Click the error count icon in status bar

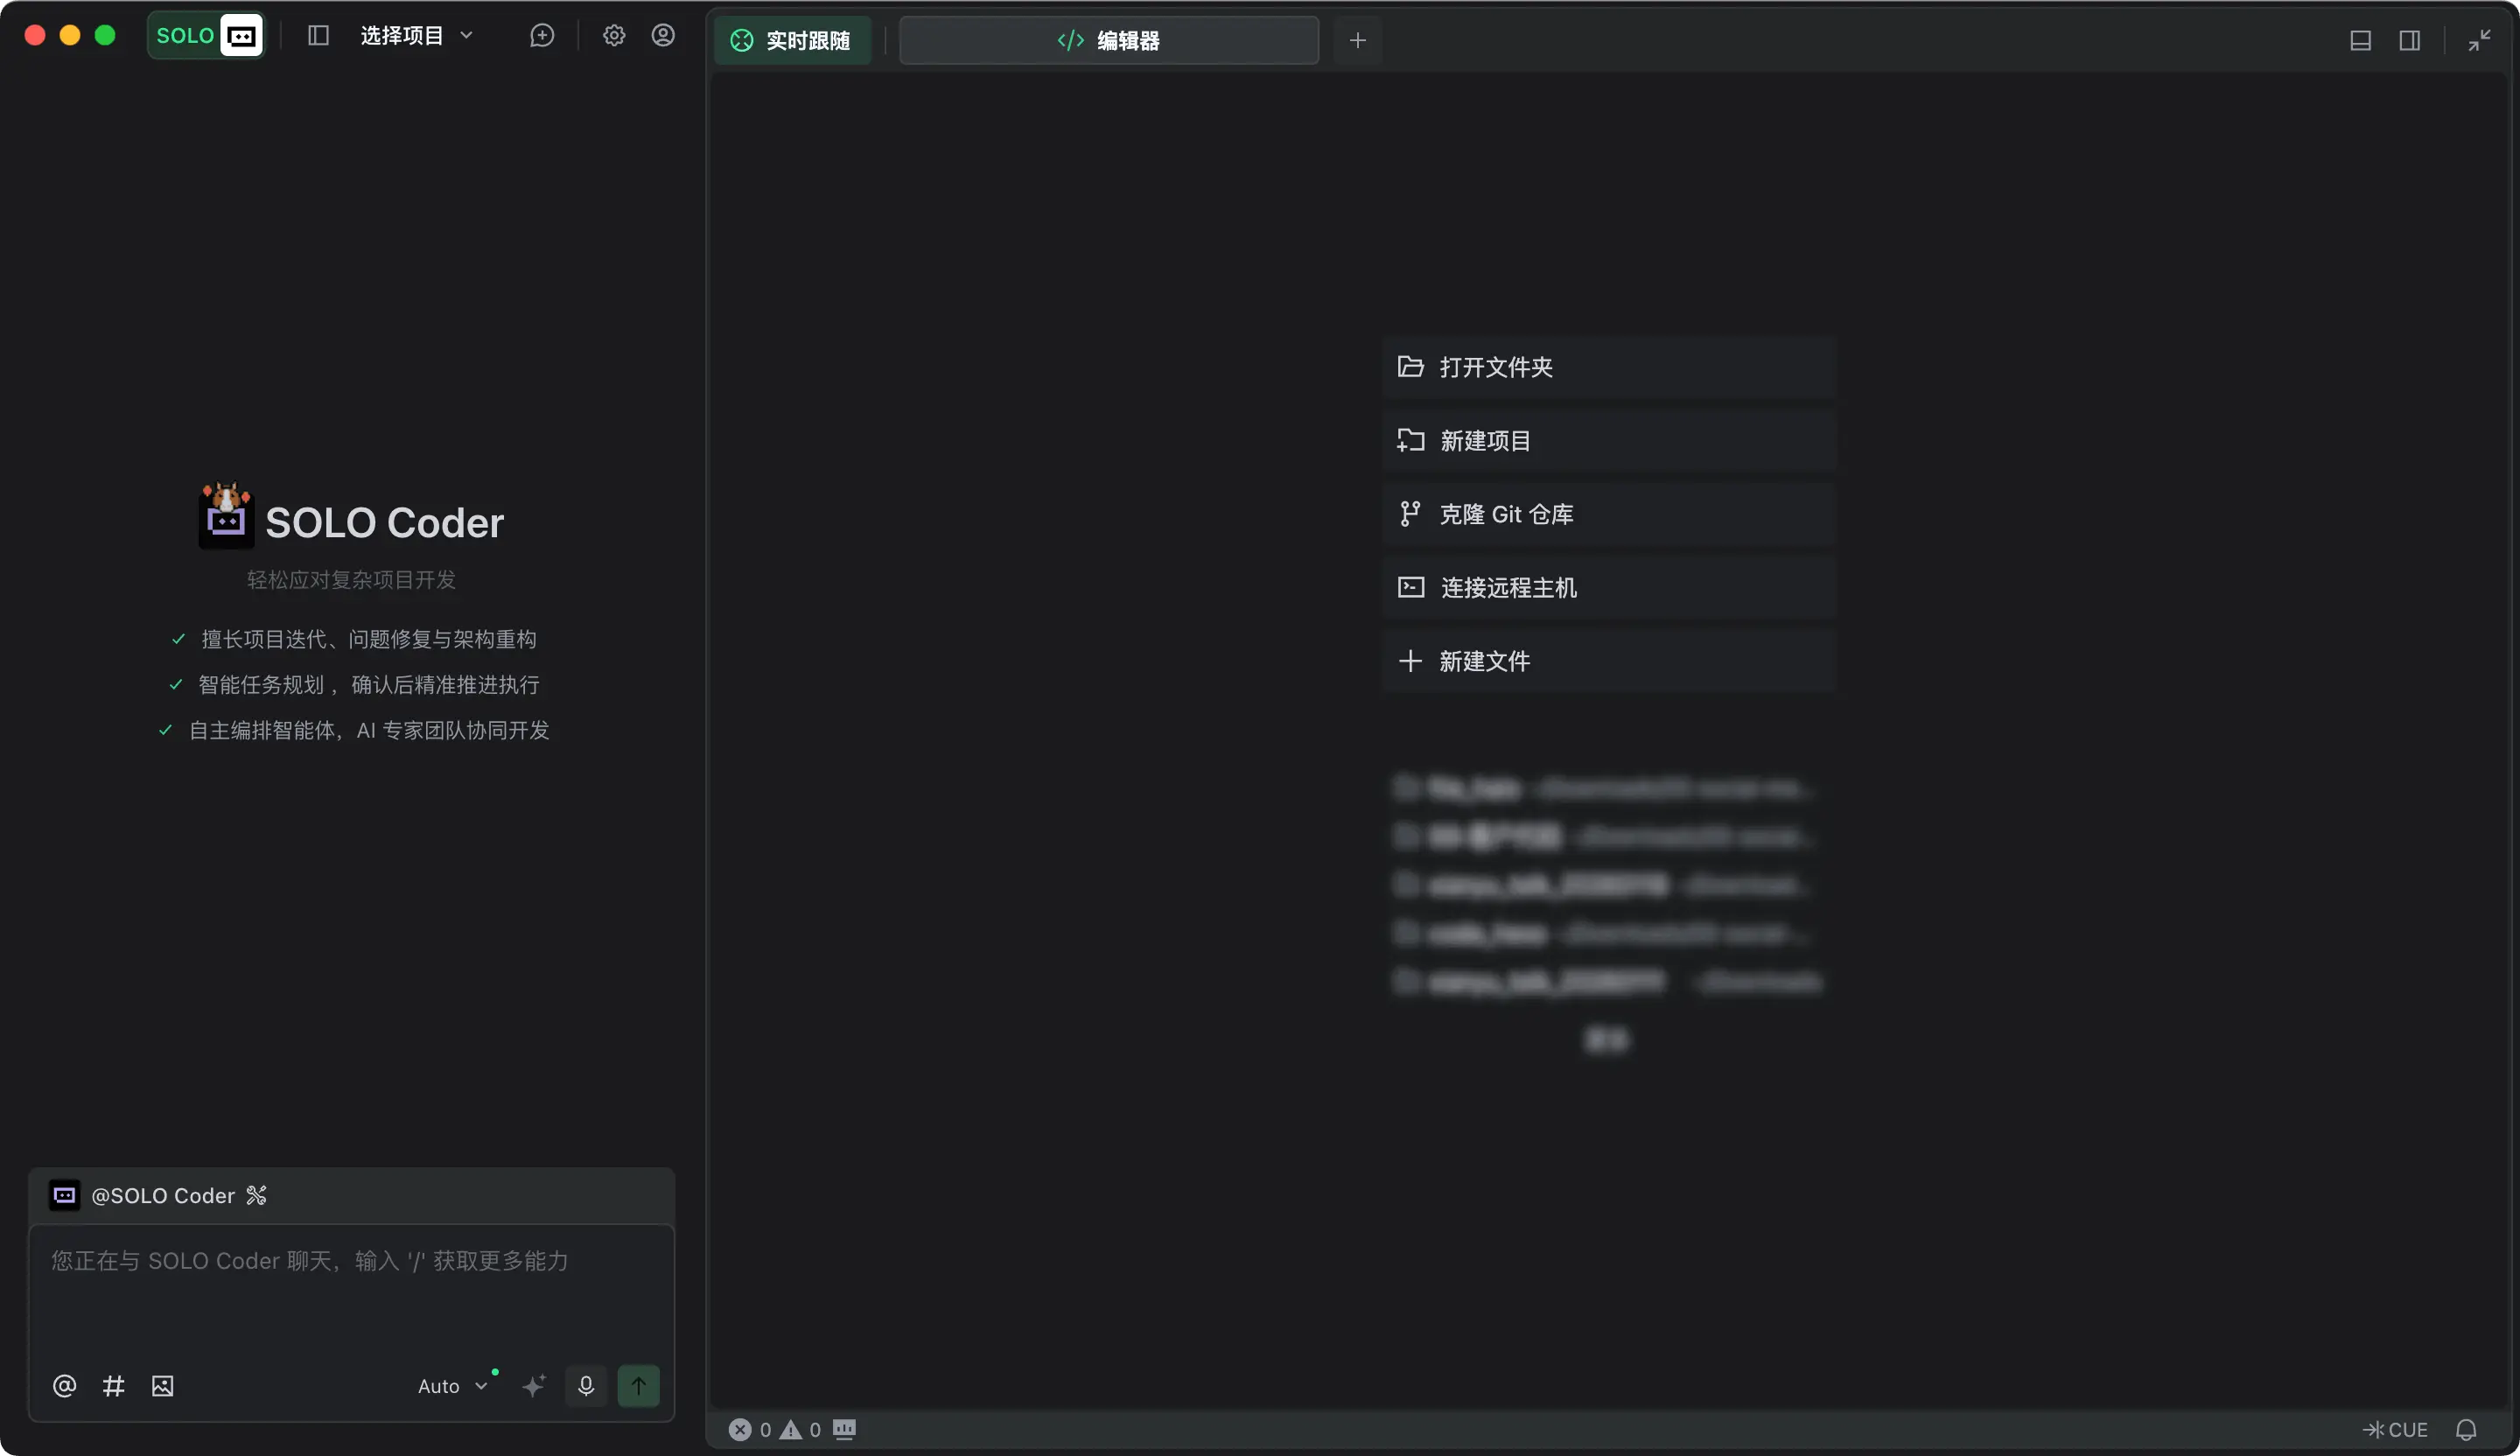click(x=740, y=1430)
